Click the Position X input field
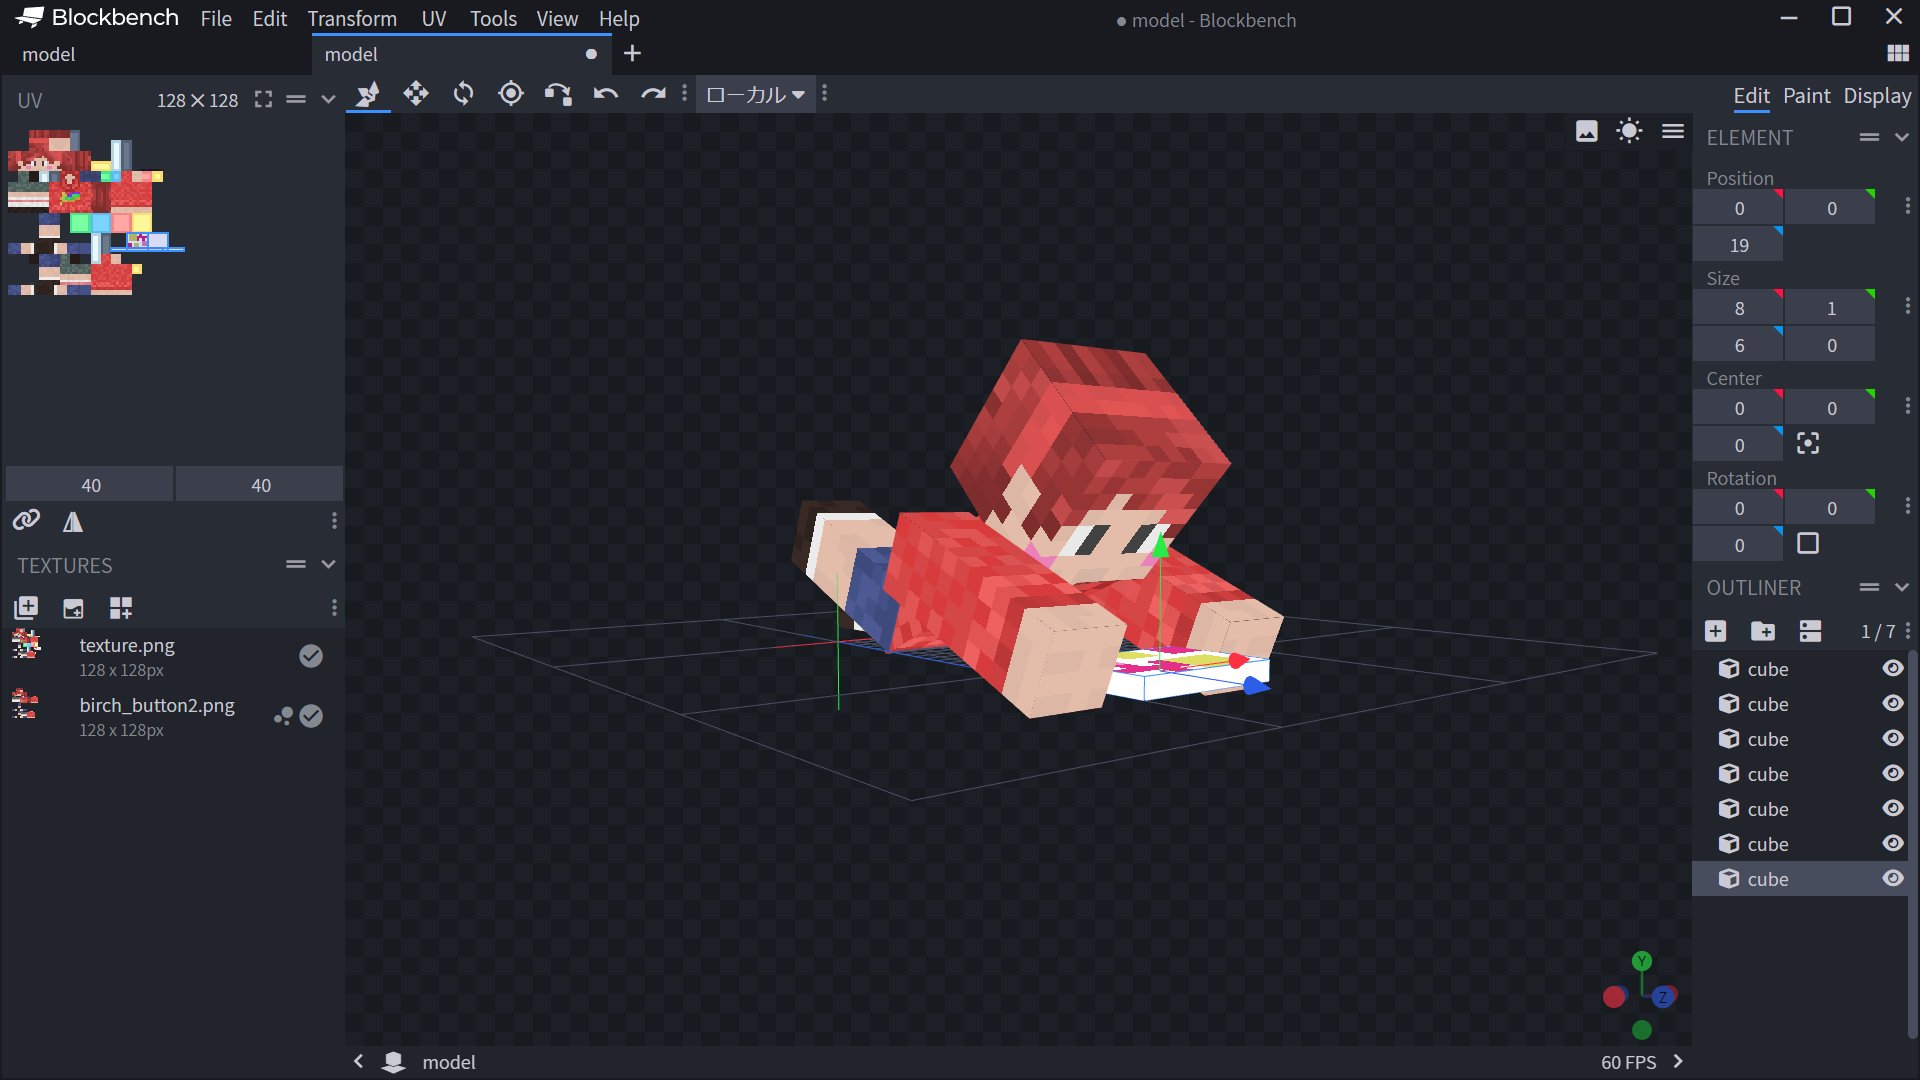This screenshot has height=1080, width=1920. tap(1738, 208)
